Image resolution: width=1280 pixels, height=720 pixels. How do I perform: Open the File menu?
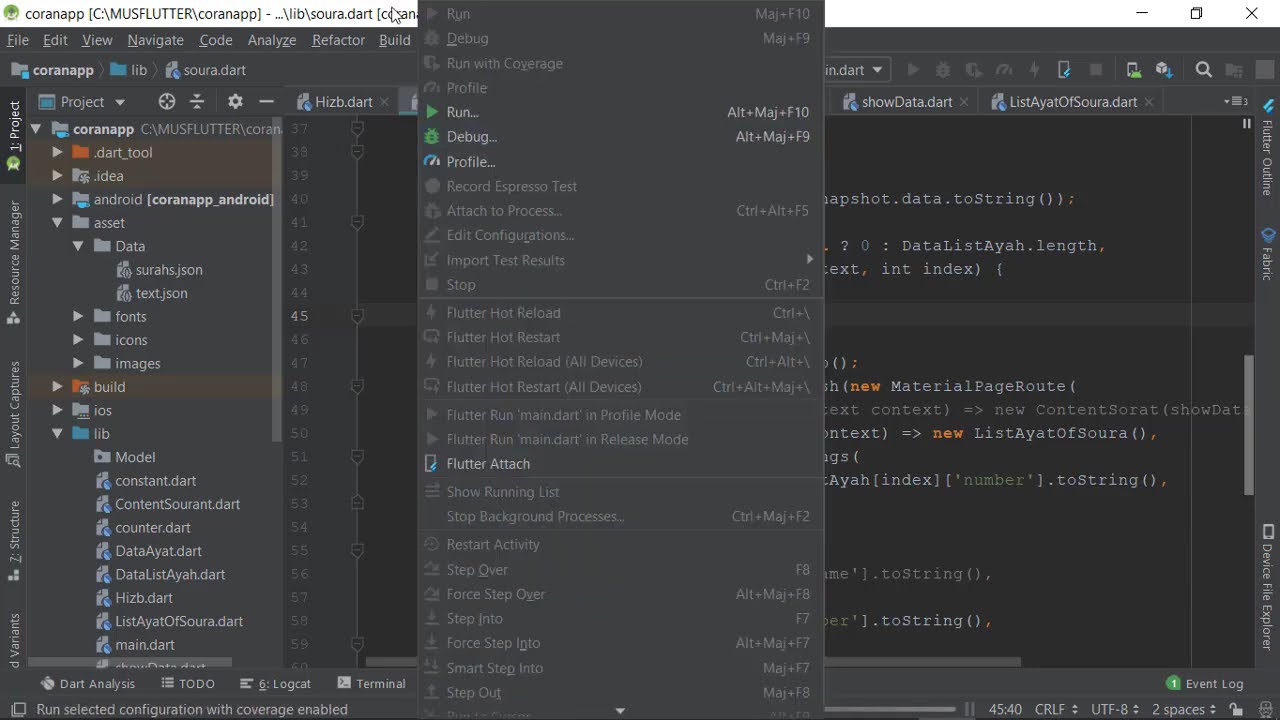point(18,40)
